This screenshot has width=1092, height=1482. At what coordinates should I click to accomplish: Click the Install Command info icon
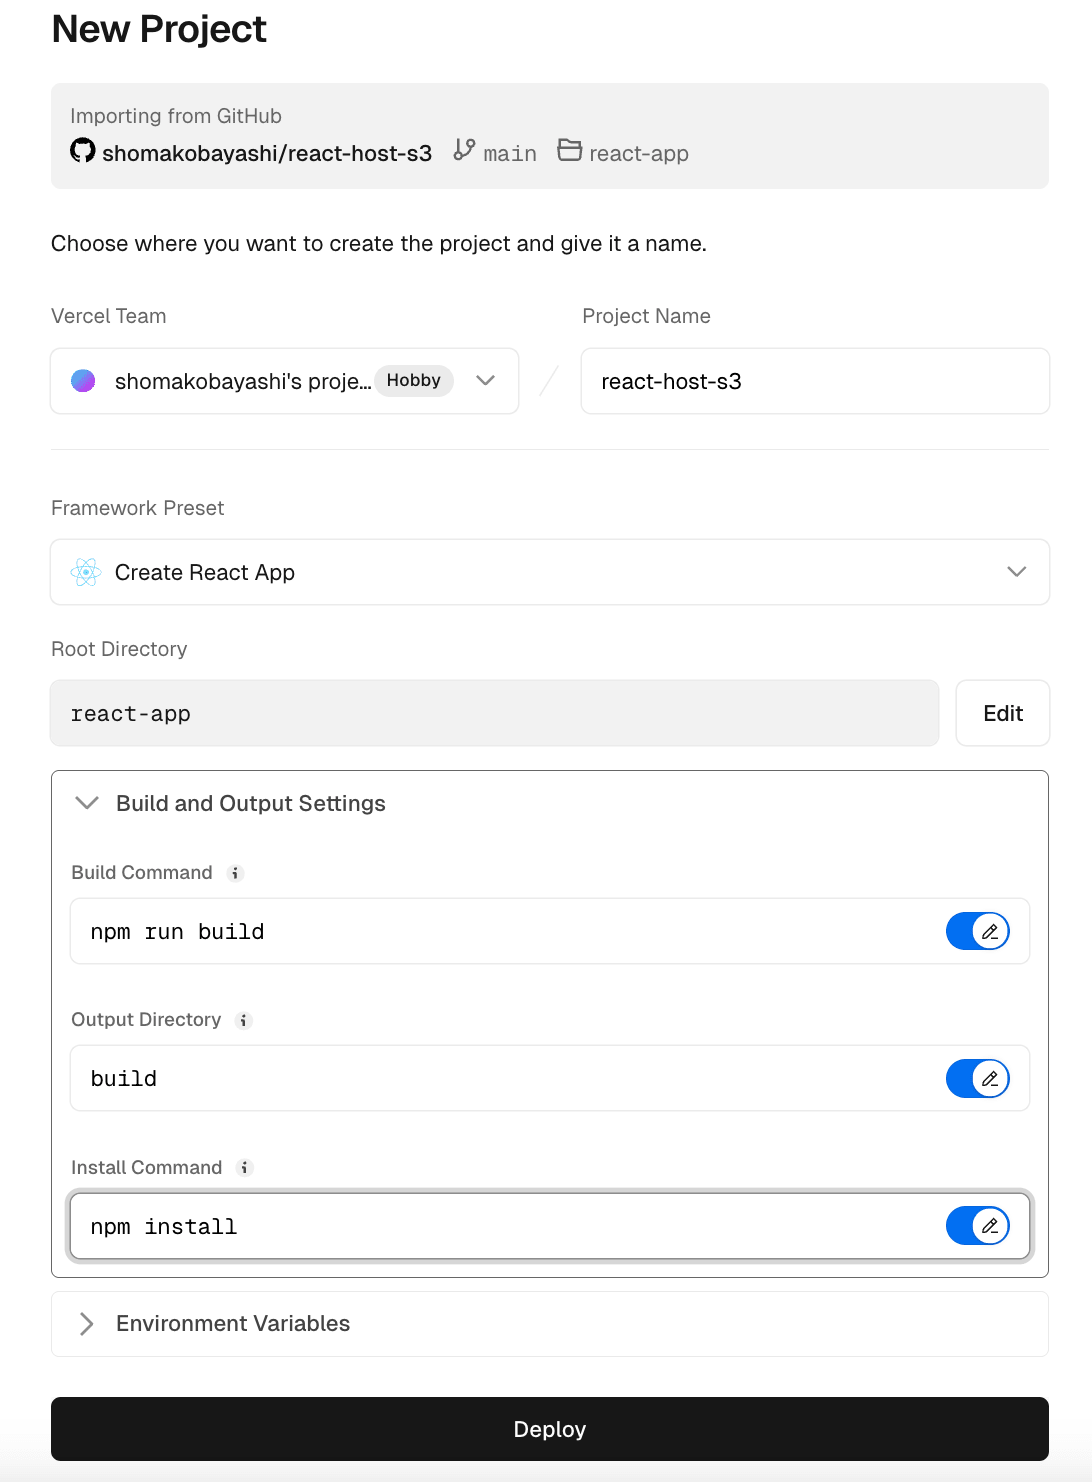coord(244,1168)
